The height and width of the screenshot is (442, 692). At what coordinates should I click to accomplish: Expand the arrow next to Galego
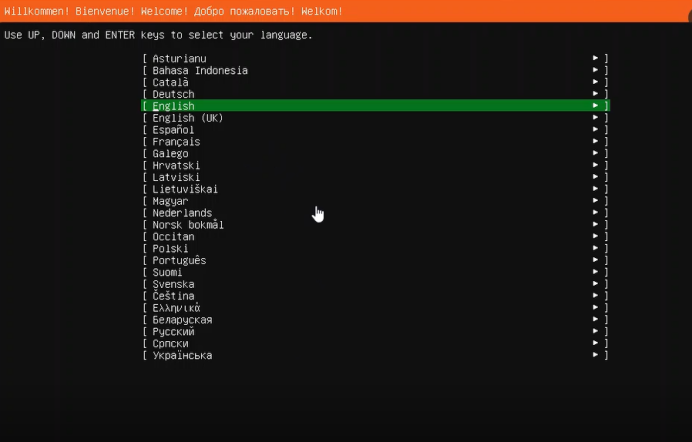[x=596, y=154]
